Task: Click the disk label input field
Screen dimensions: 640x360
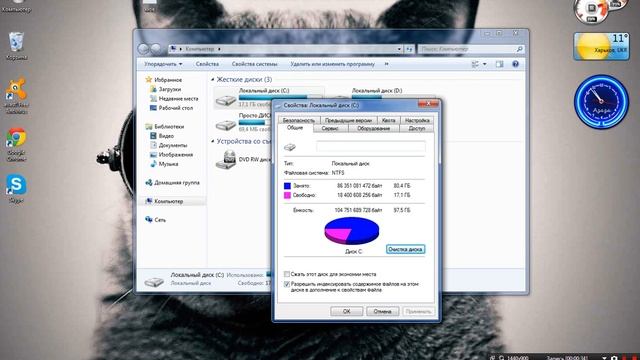Action: tap(371, 147)
